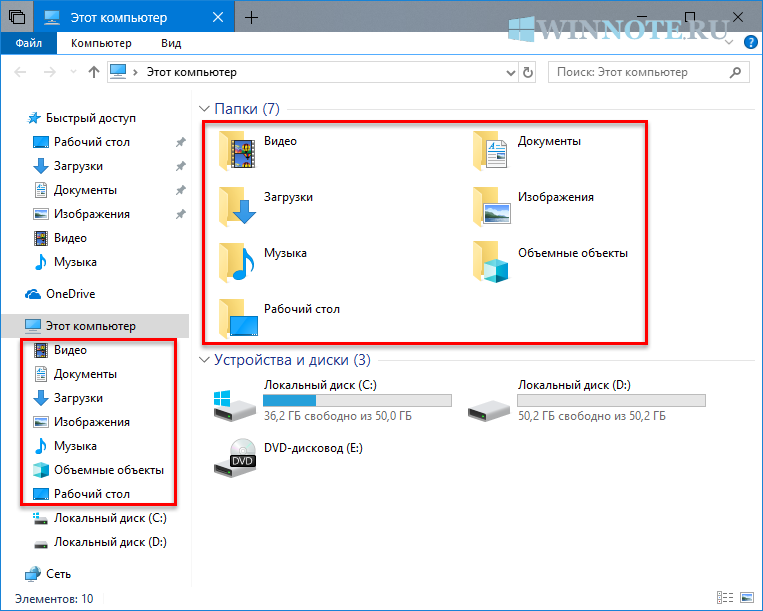The height and width of the screenshot is (611, 763).
Task: Open Музыка under Быстрый доступ
Action: (x=65, y=262)
